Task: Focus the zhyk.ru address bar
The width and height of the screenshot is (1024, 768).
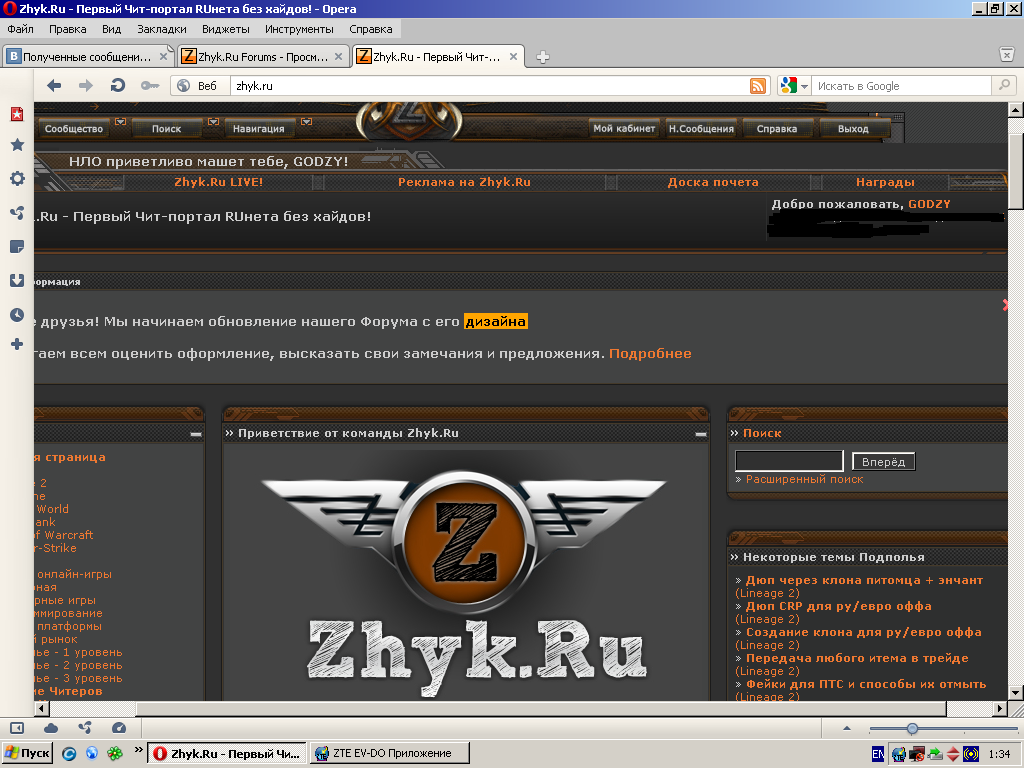Action: coord(490,86)
